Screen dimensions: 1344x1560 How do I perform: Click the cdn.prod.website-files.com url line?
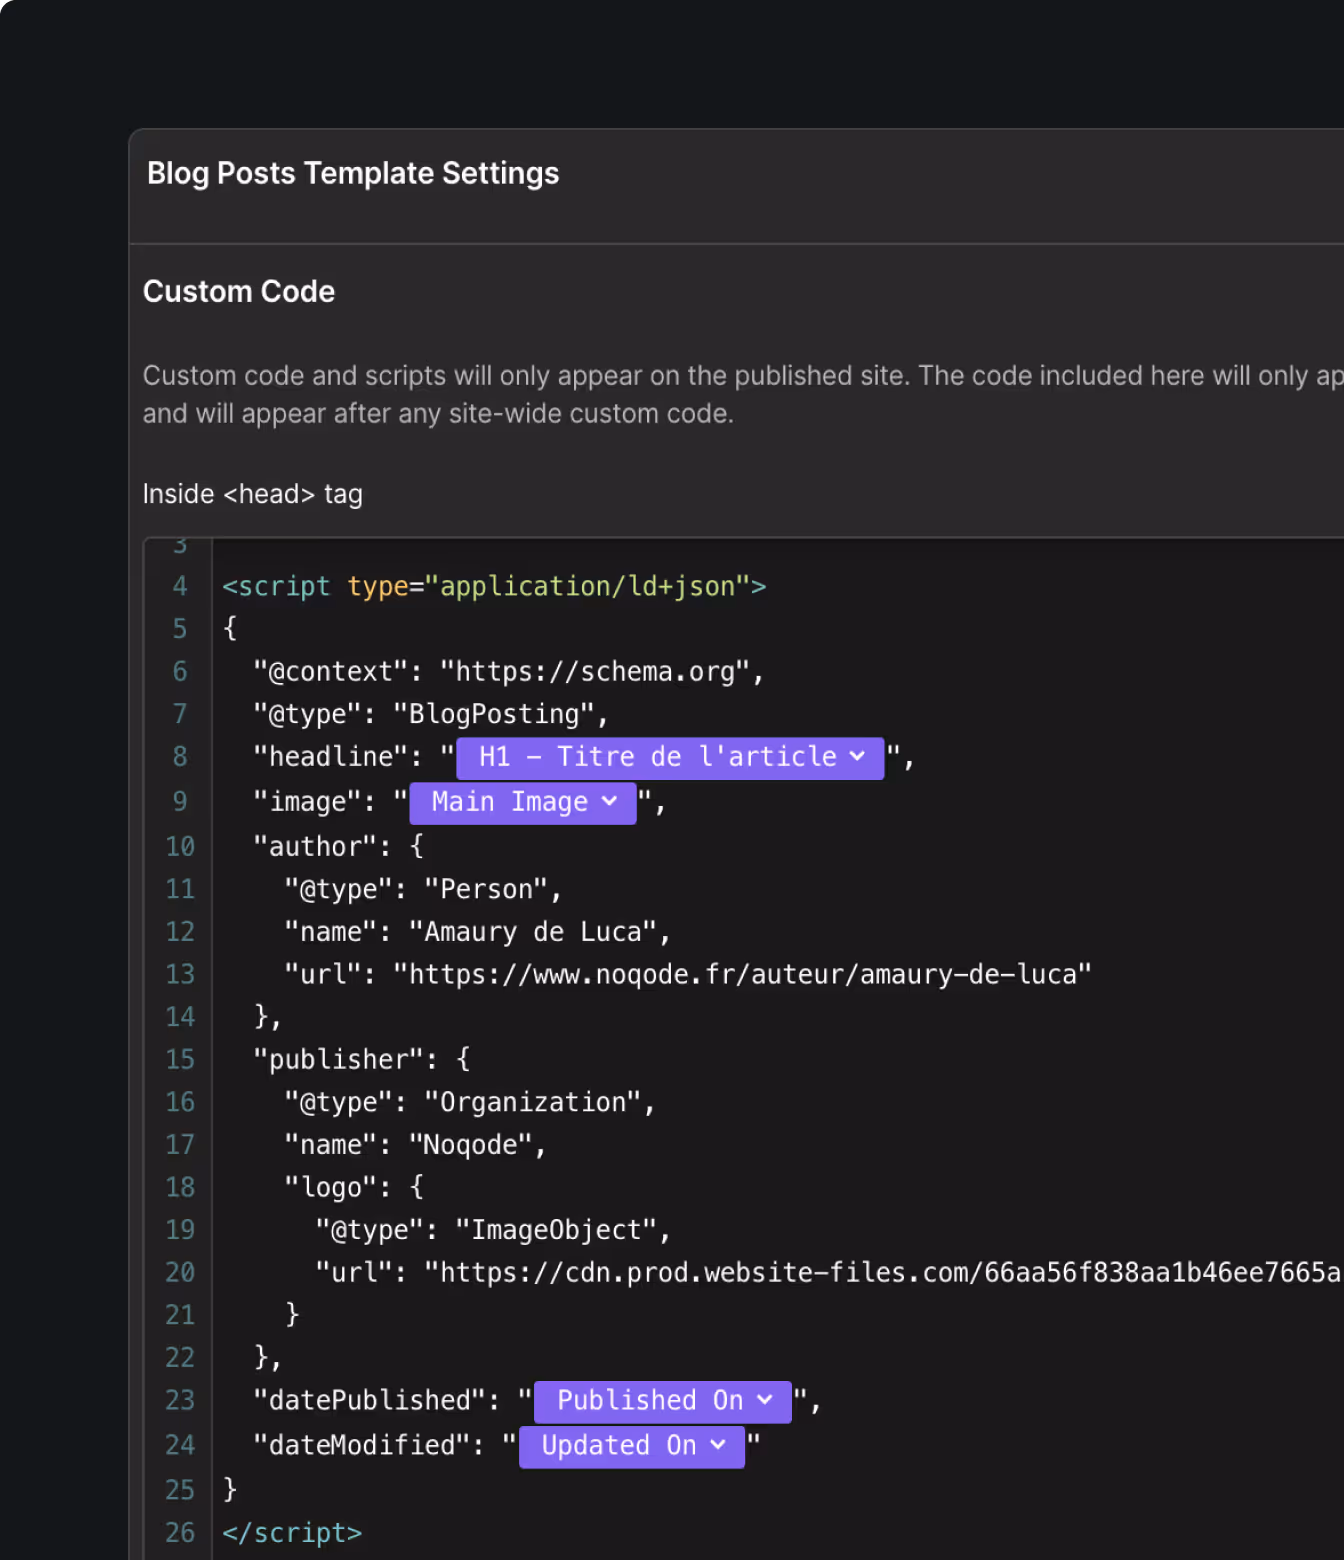point(829,1273)
